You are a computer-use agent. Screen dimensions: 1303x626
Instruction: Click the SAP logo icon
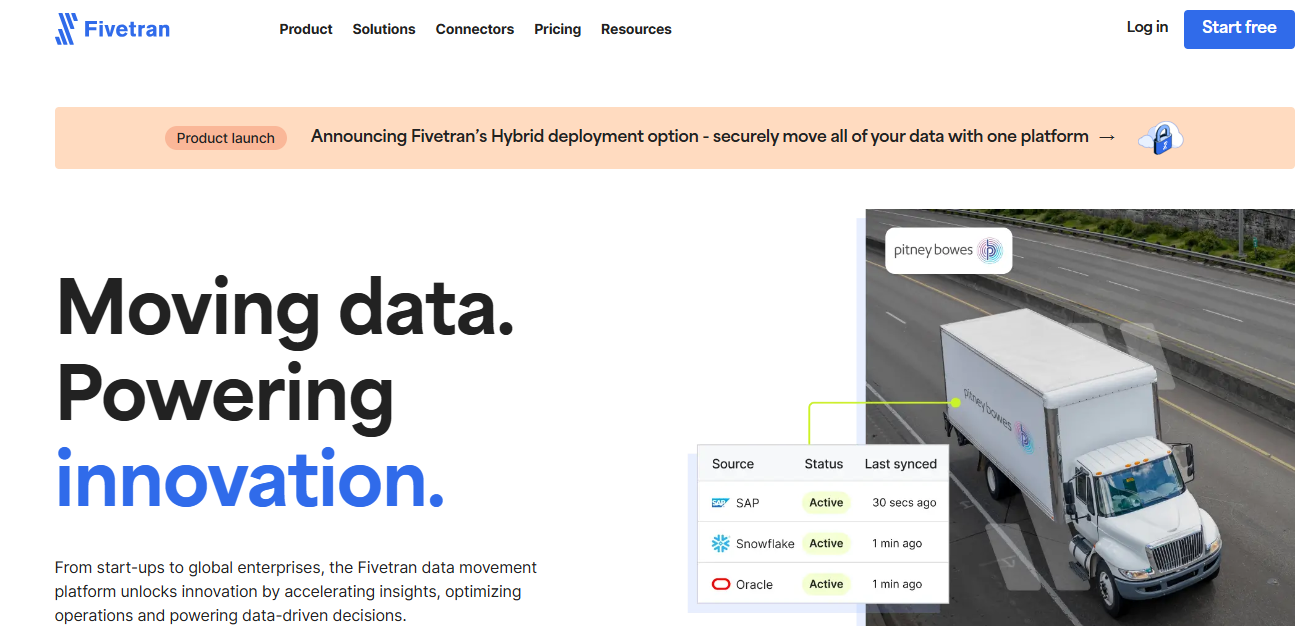720,503
